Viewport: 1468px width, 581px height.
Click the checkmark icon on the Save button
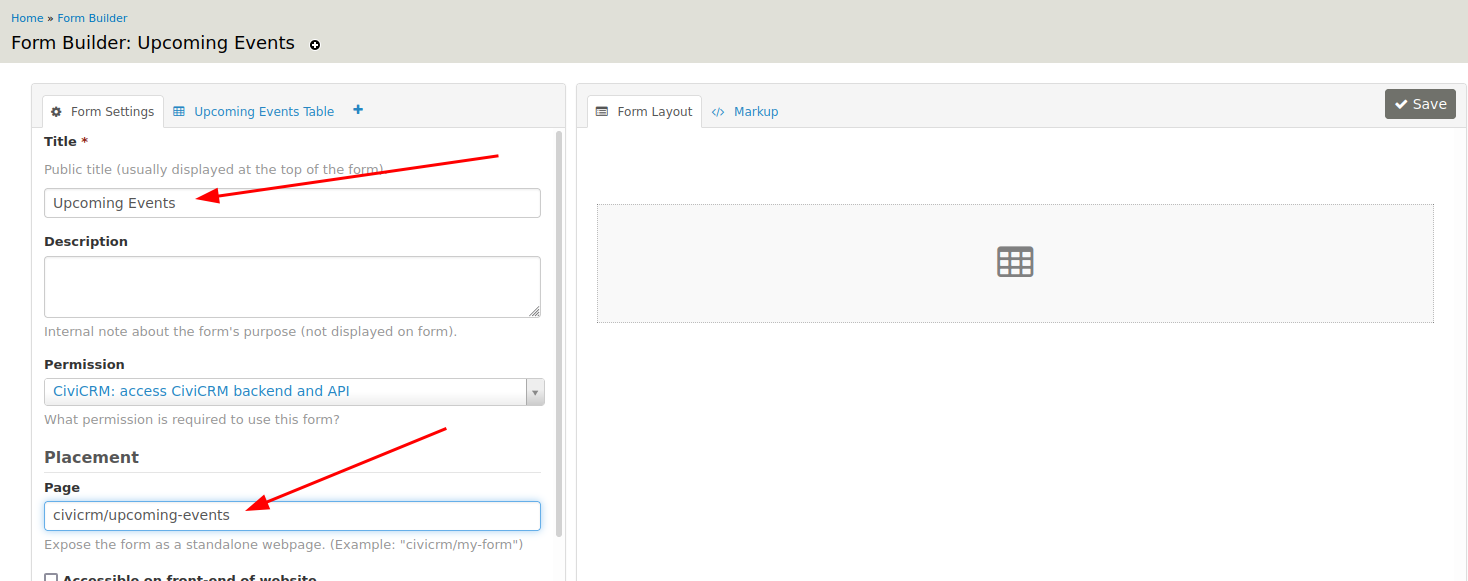(1401, 104)
